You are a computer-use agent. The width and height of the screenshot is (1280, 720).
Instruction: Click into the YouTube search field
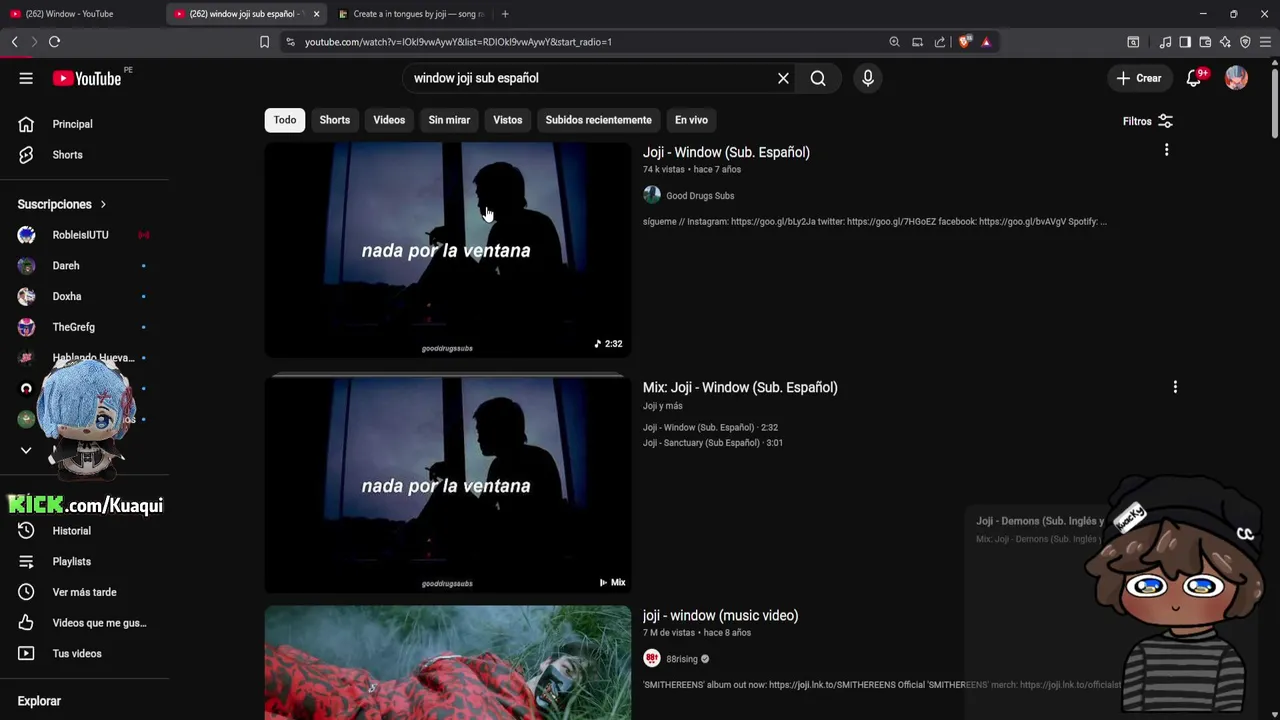pos(590,78)
